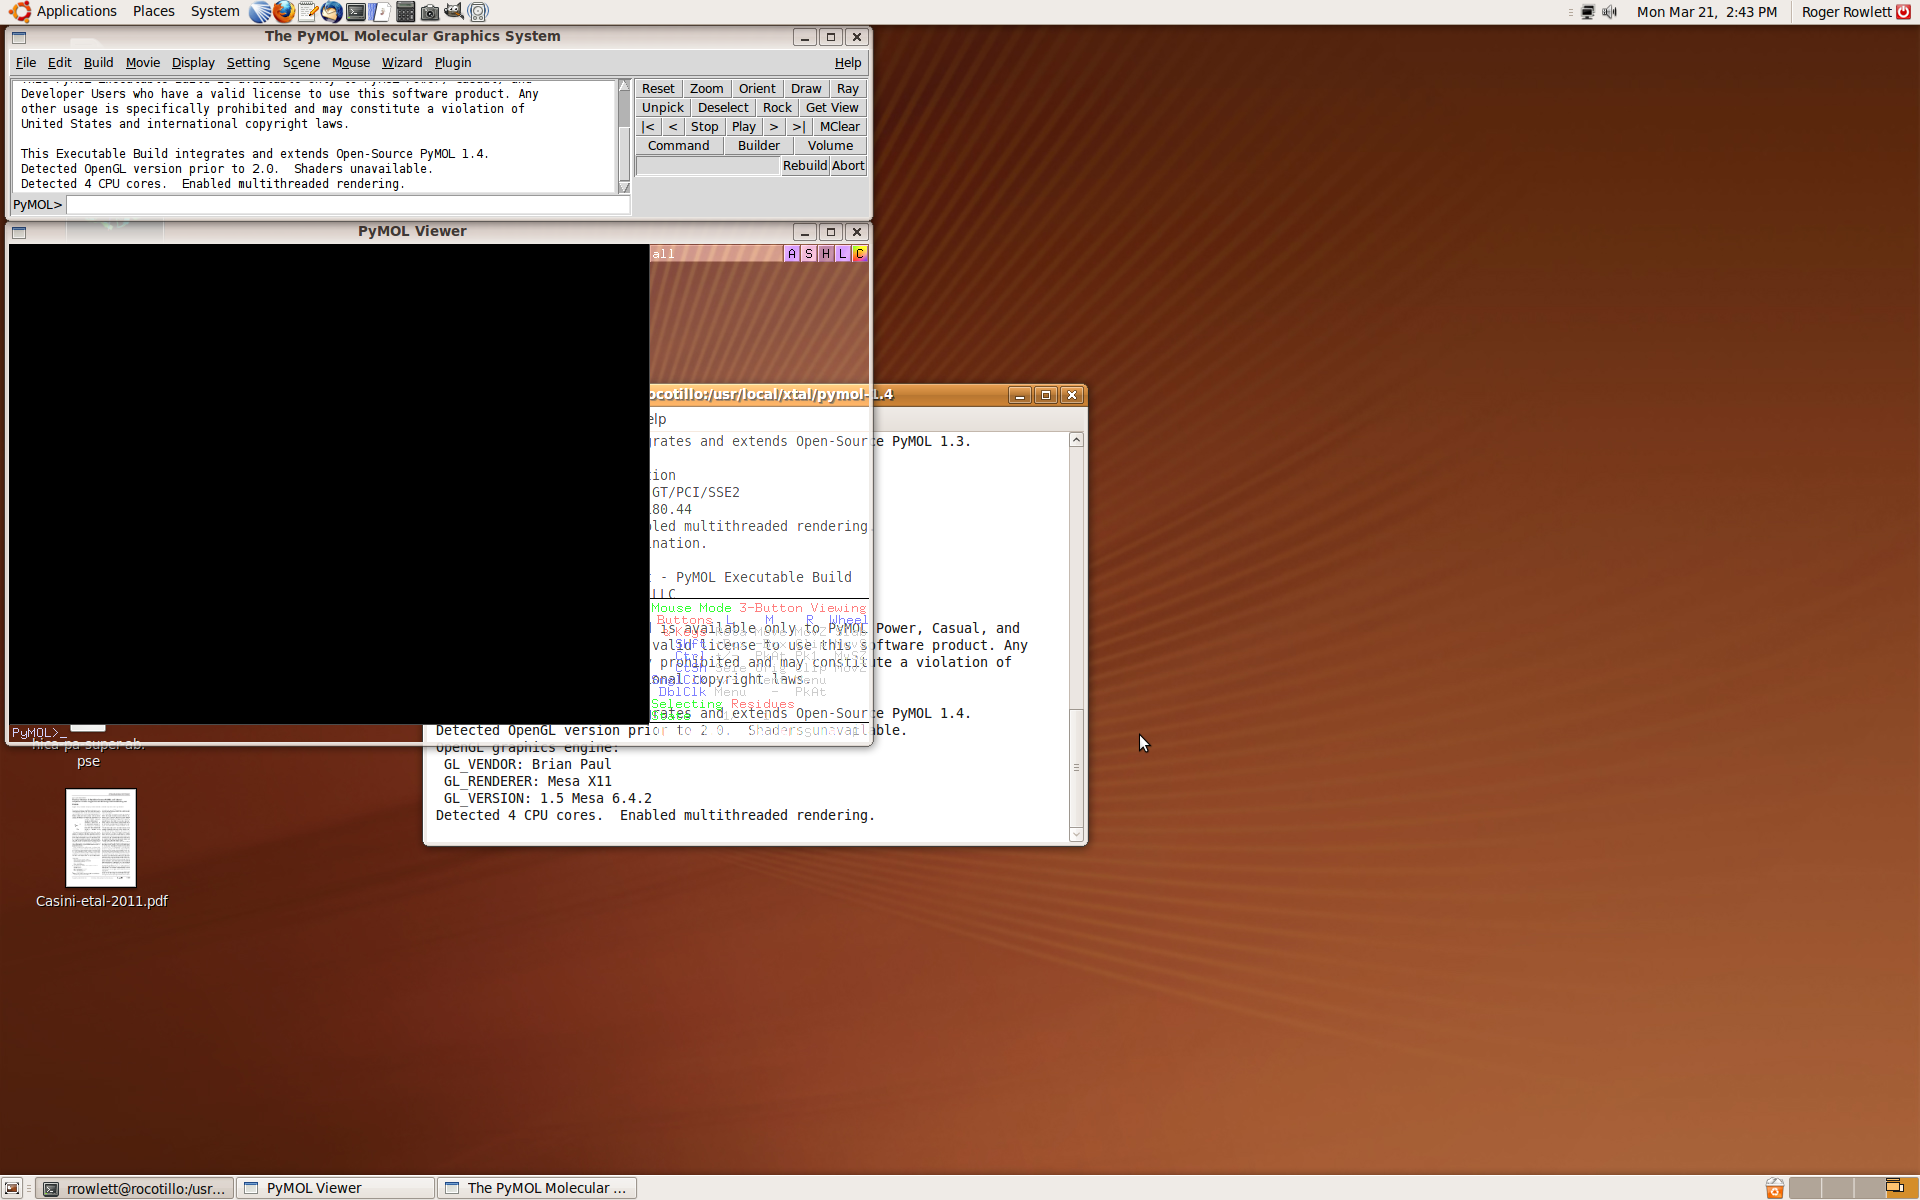Open the calculator launcher icon
Screen dimensions: 1920x1200
click(x=405, y=12)
